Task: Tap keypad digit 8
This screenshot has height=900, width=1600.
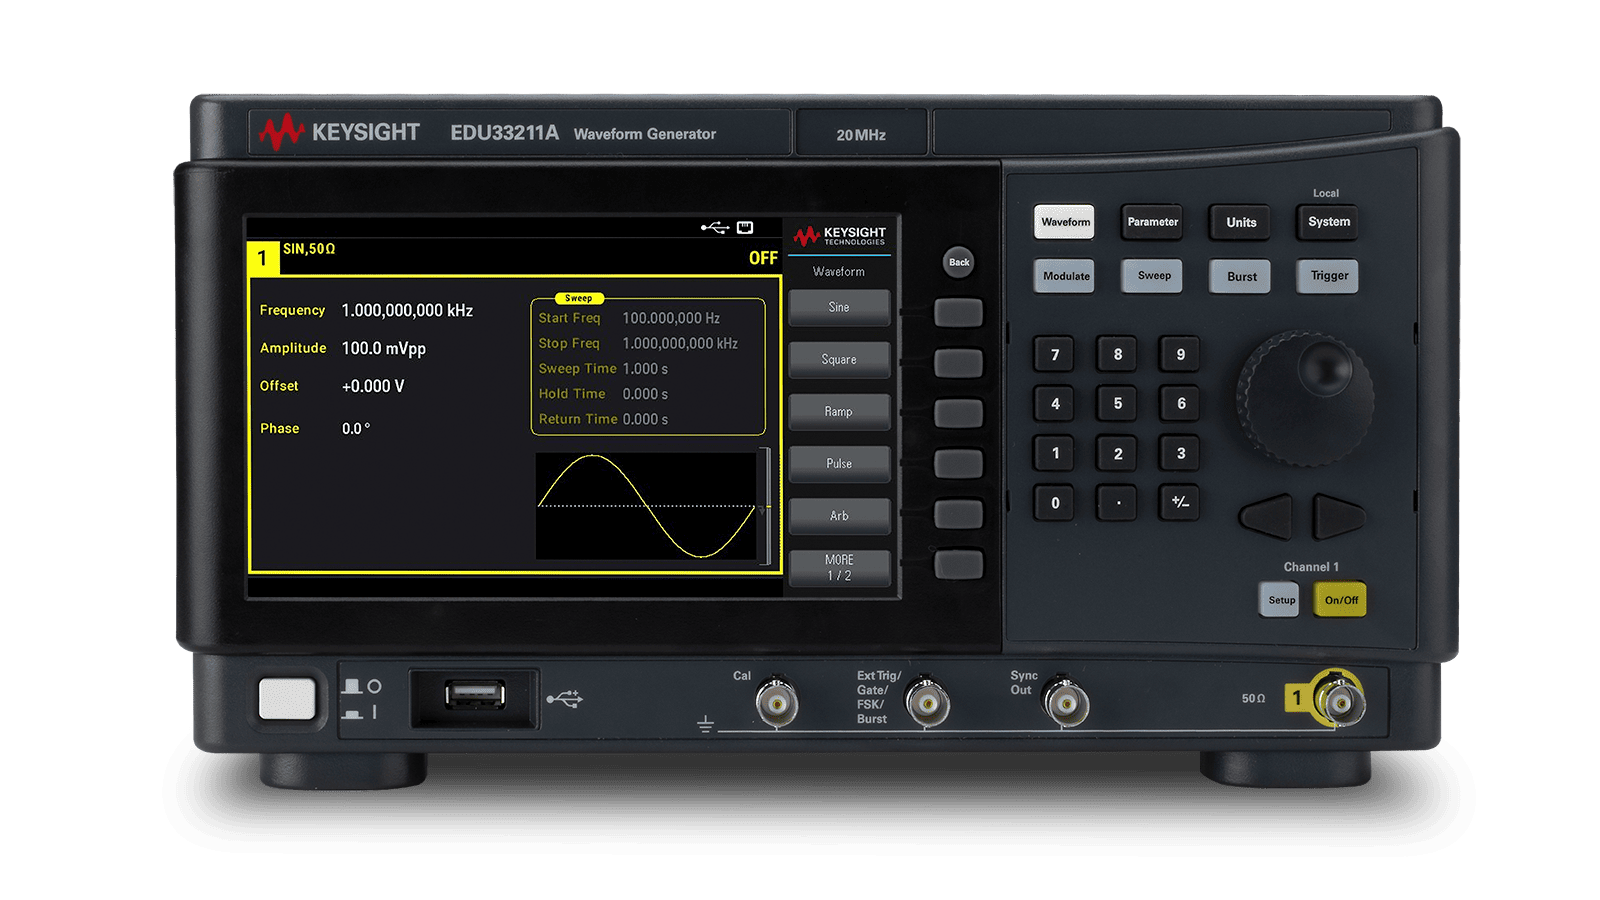Action: click(x=1117, y=354)
